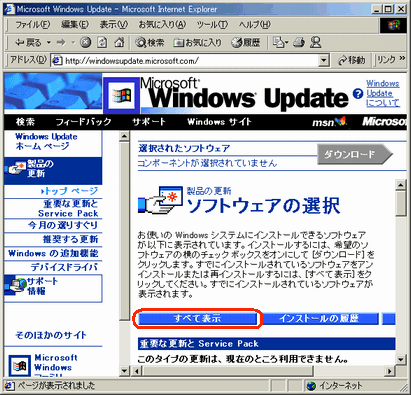The width and height of the screenshot is (411, 395).
Task: Click the Windows logo beside Windows Update title
Action: coord(121,95)
